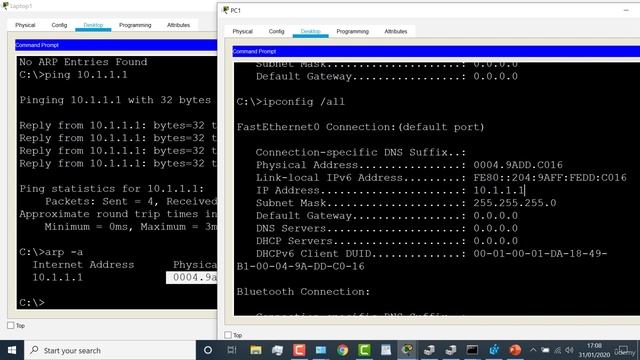Click the Subnet Mask value 255.255.255.0
Screen dimensions: 640x360
(514, 203)
